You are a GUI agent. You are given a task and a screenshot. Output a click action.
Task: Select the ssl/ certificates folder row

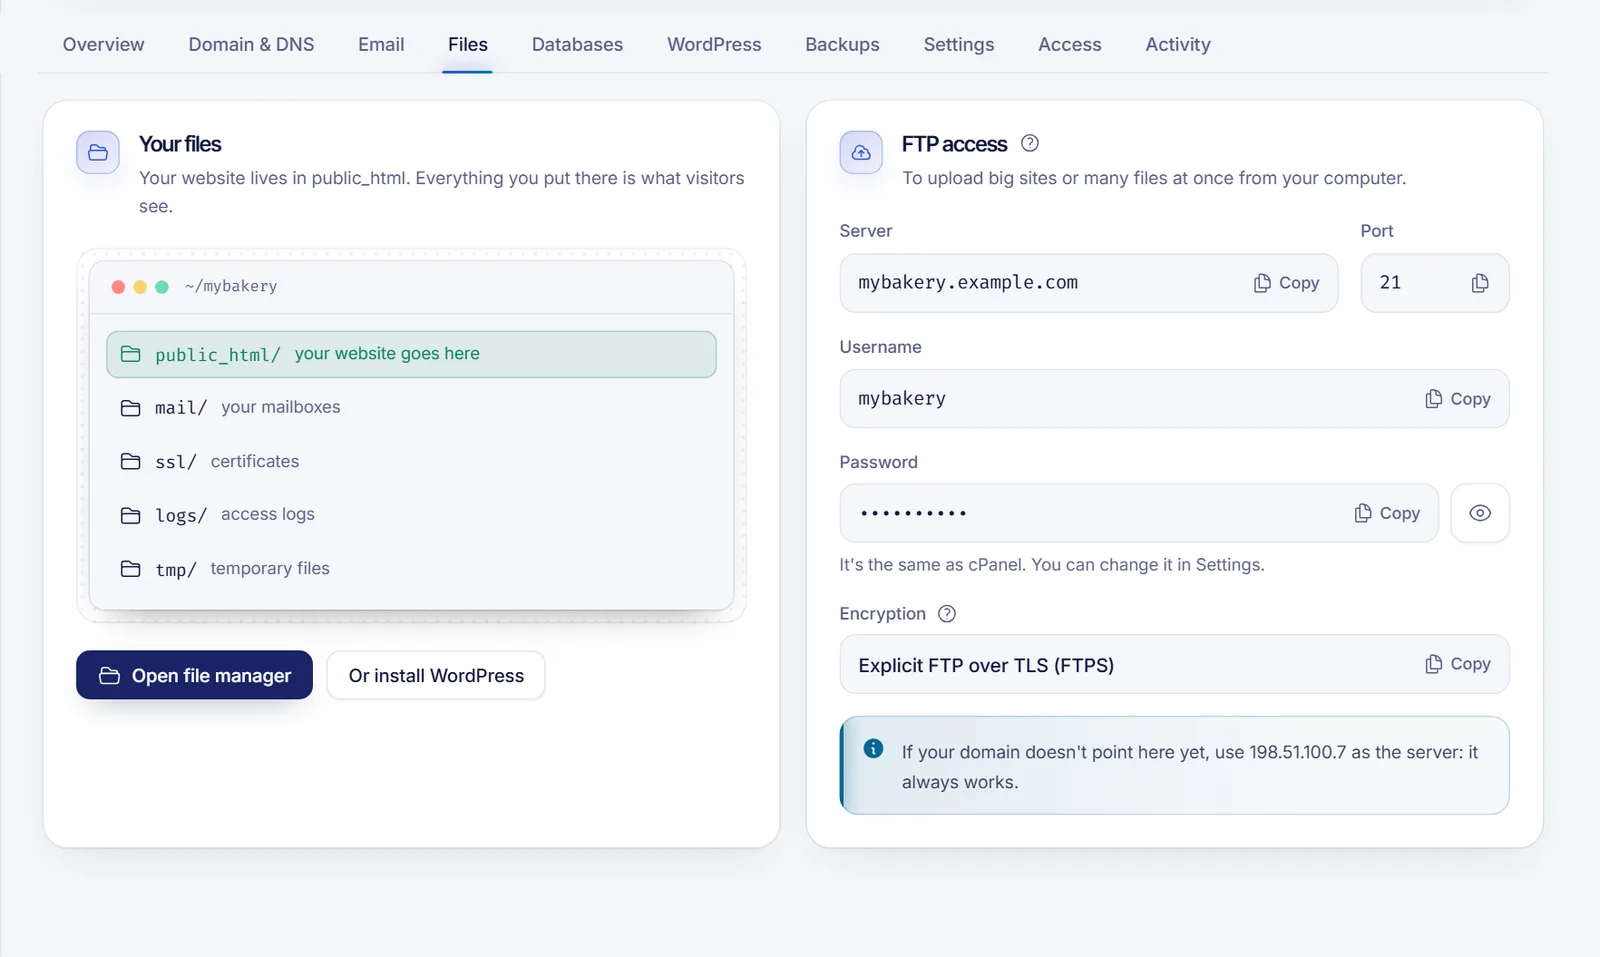coord(411,461)
